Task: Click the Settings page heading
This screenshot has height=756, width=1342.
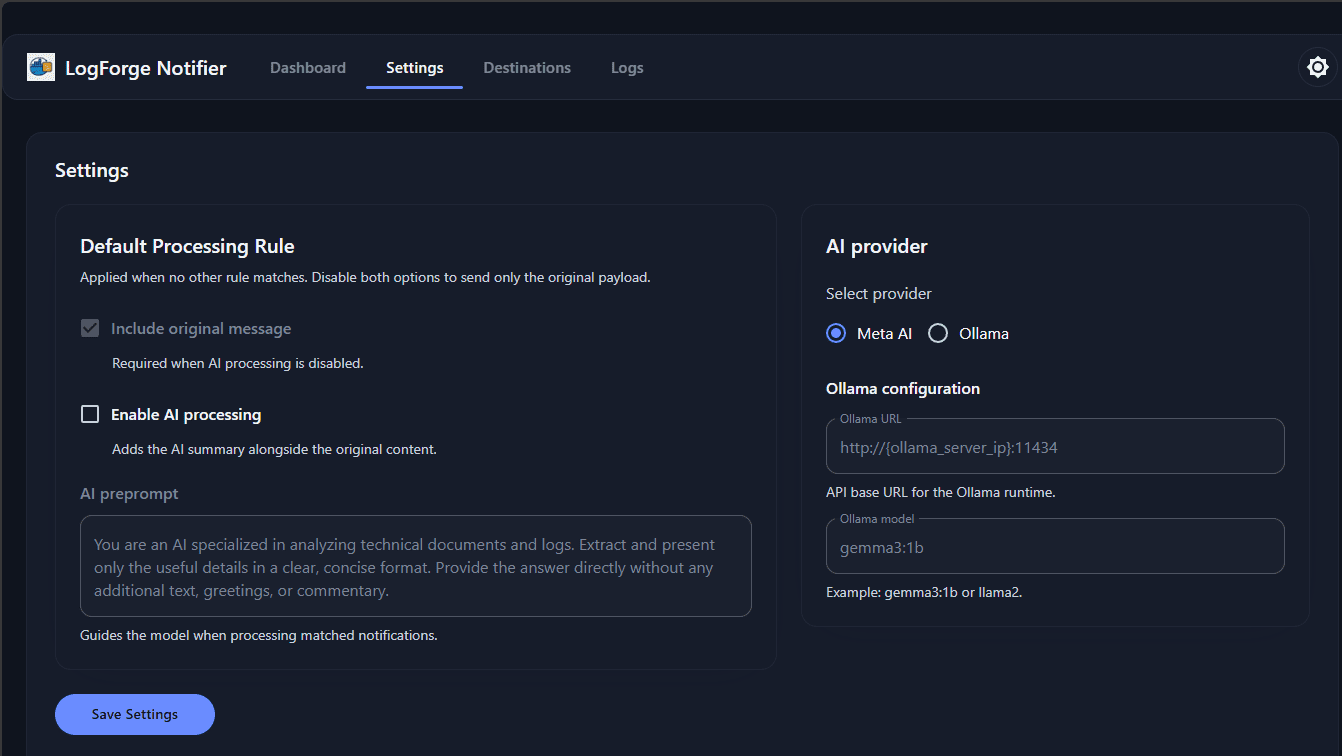Action: tap(91, 170)
